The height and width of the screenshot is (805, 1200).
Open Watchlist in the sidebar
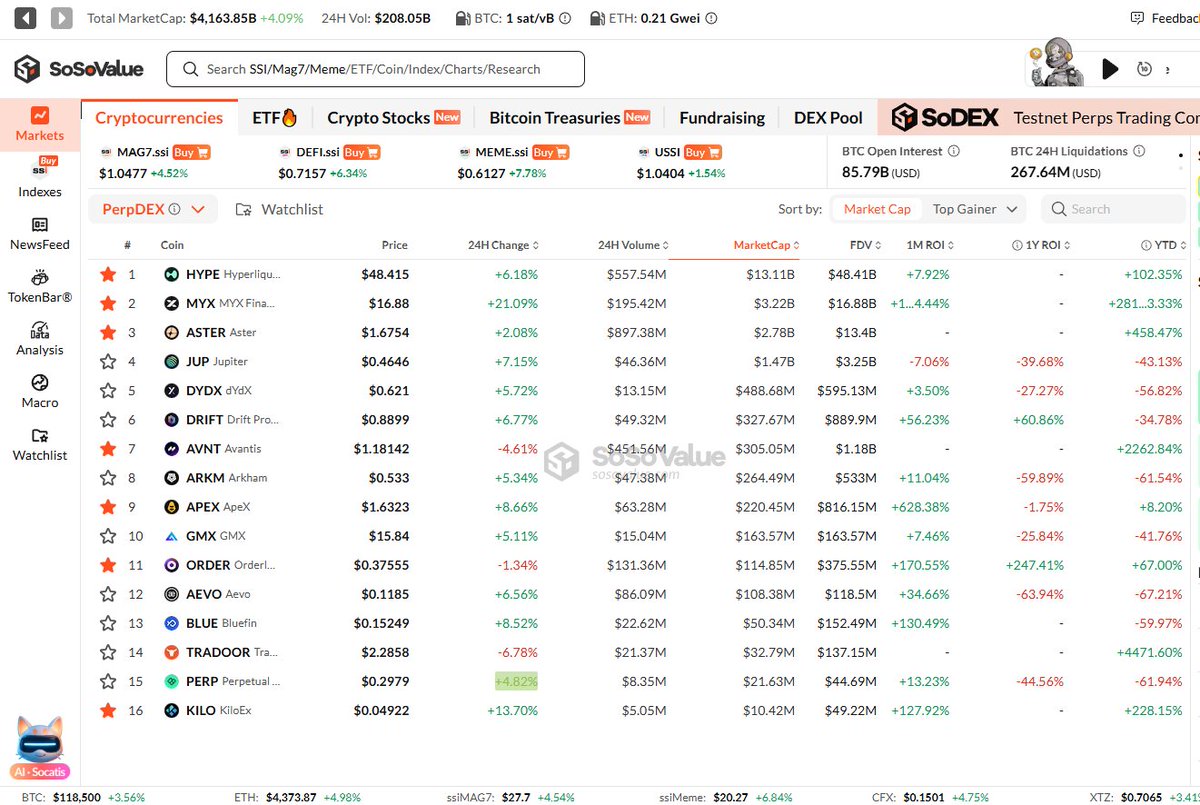pos(40,445)
